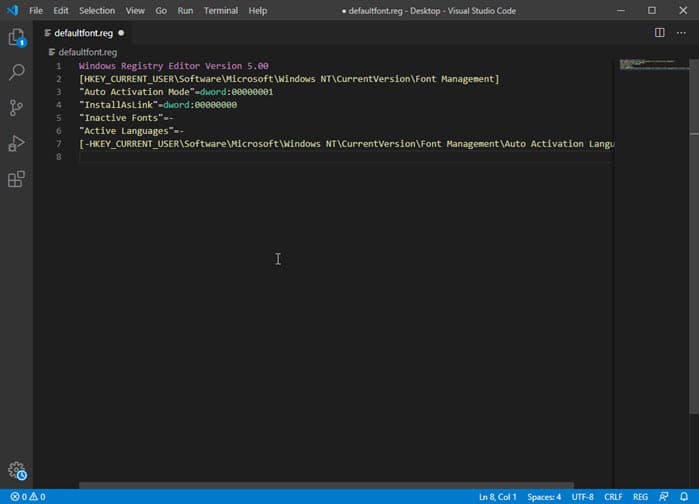Click the horizontal editor scrollbar

coord(326,485)
